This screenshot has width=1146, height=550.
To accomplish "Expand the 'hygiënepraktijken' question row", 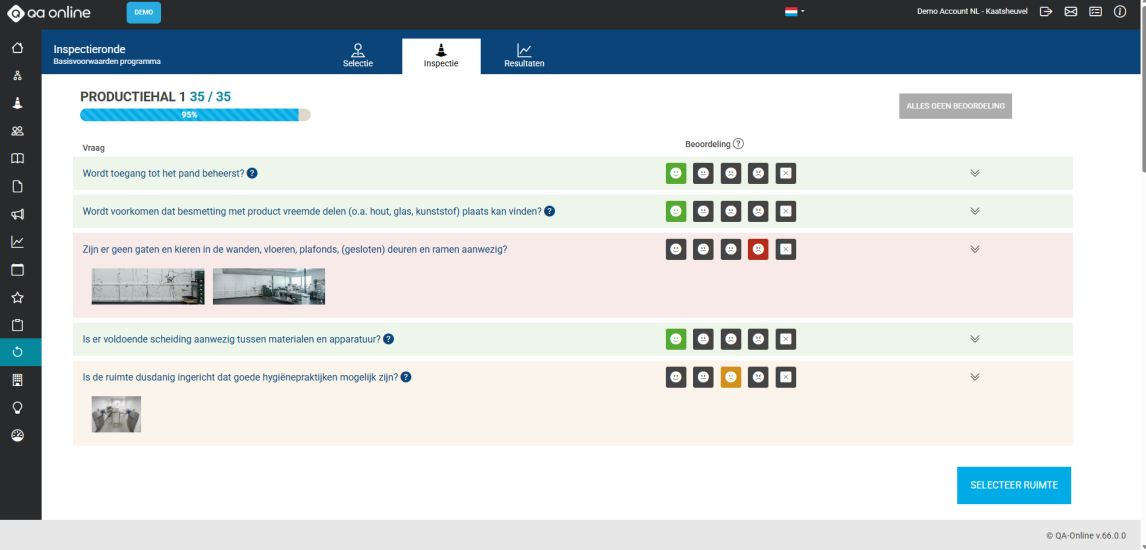I will click(974, 377).
